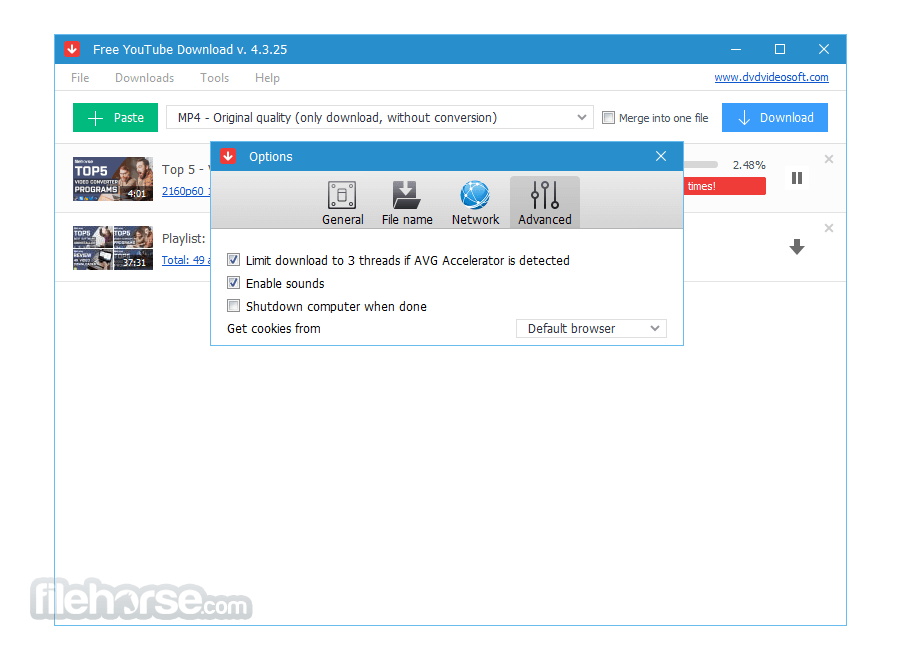Screen dimensions: 901x650
Task: Remove the Top 5 video from list
Action: point(829,159)
